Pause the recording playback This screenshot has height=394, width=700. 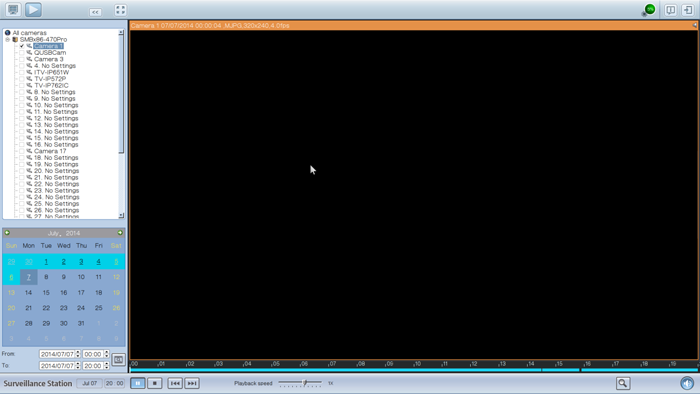(x=138, y=383)
